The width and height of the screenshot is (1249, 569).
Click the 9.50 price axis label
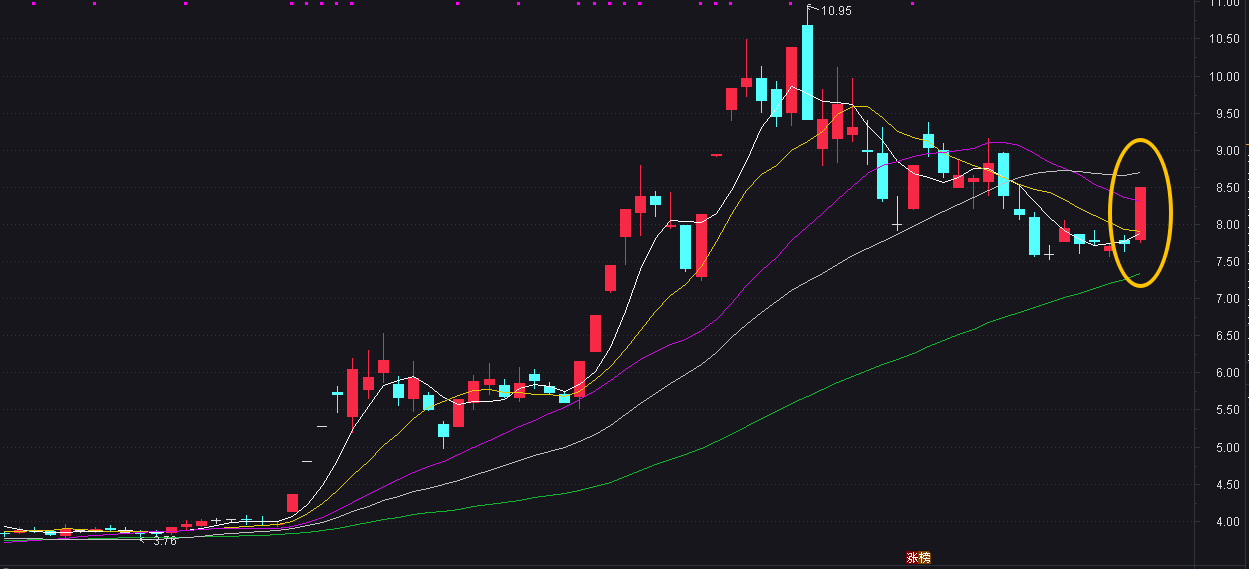1225,114
